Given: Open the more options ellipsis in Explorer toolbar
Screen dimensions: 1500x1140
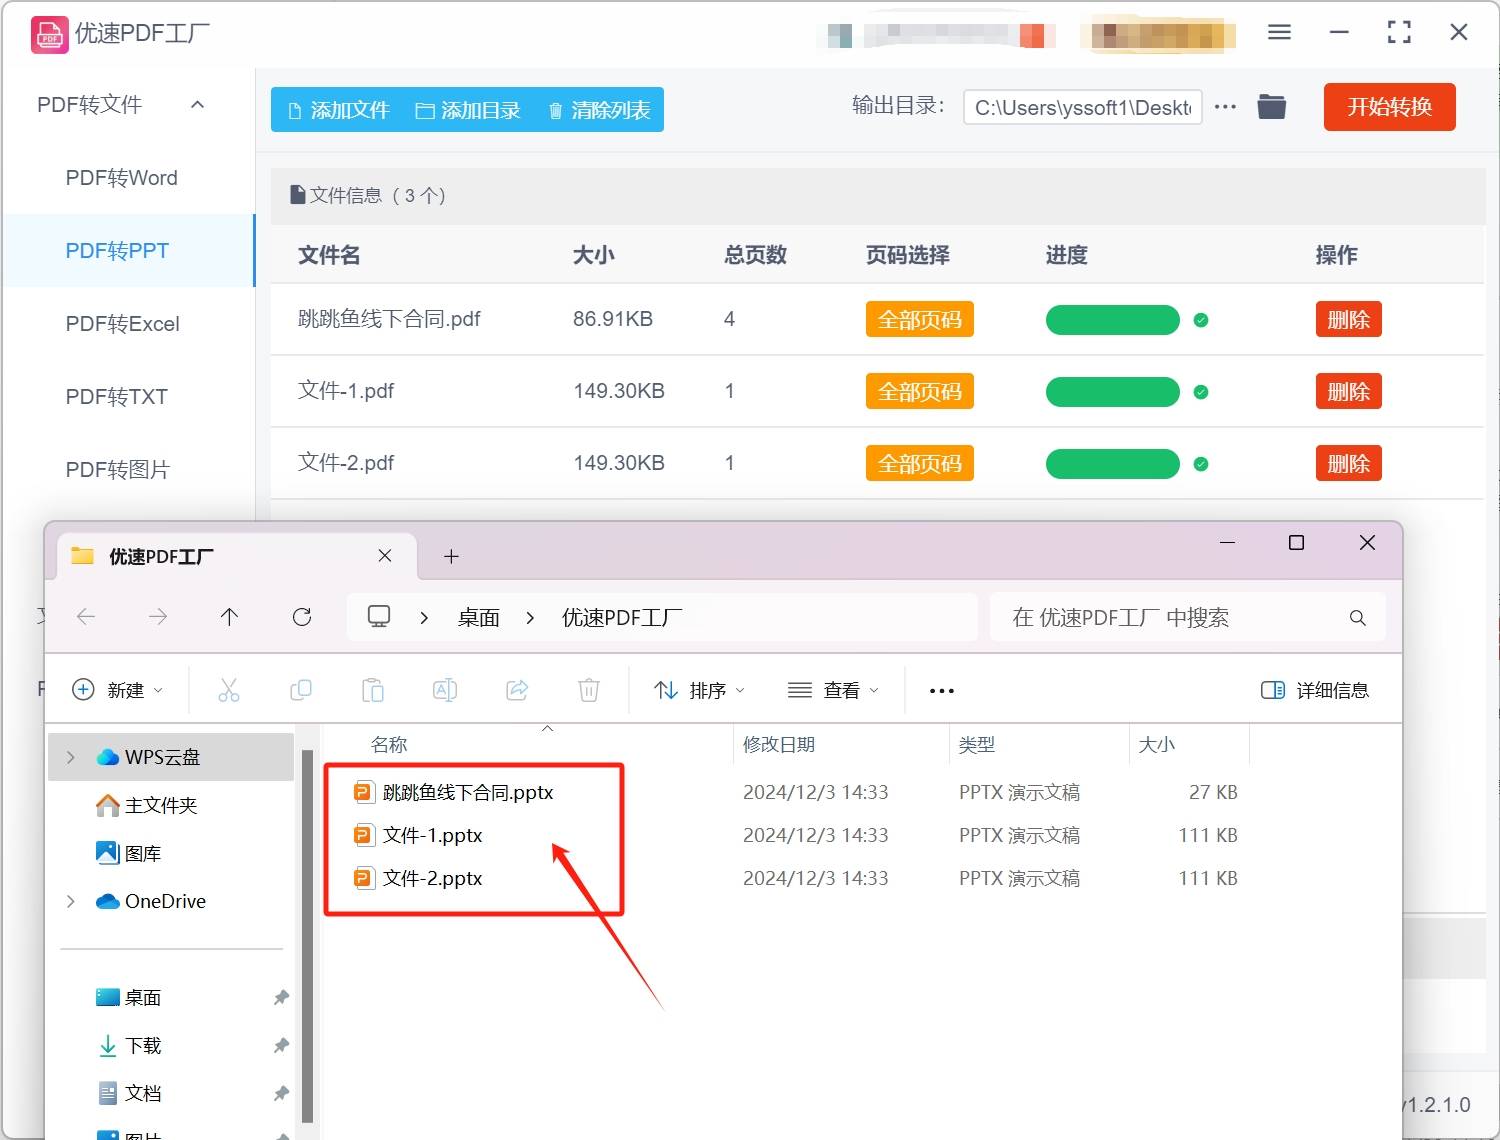Looking at the screenshot, I should (x=941, y=690).
